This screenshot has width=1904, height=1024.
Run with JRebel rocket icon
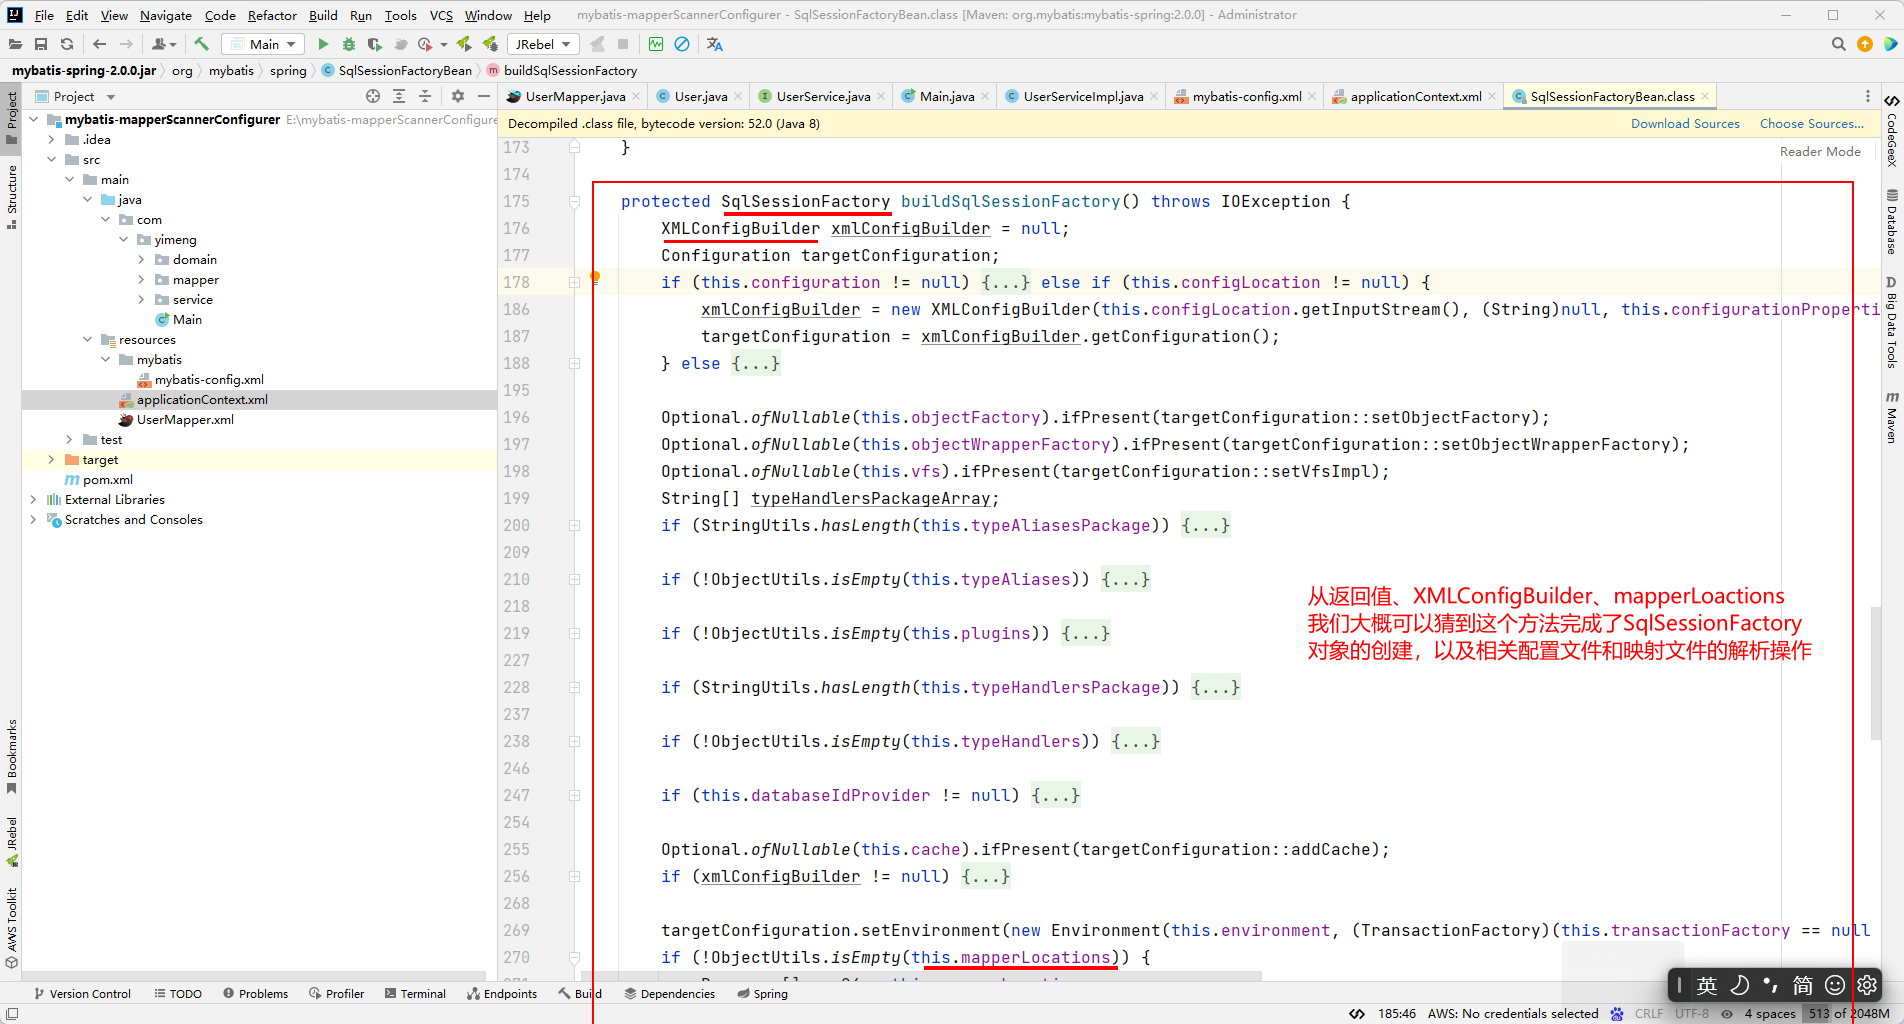pos(464,44)
